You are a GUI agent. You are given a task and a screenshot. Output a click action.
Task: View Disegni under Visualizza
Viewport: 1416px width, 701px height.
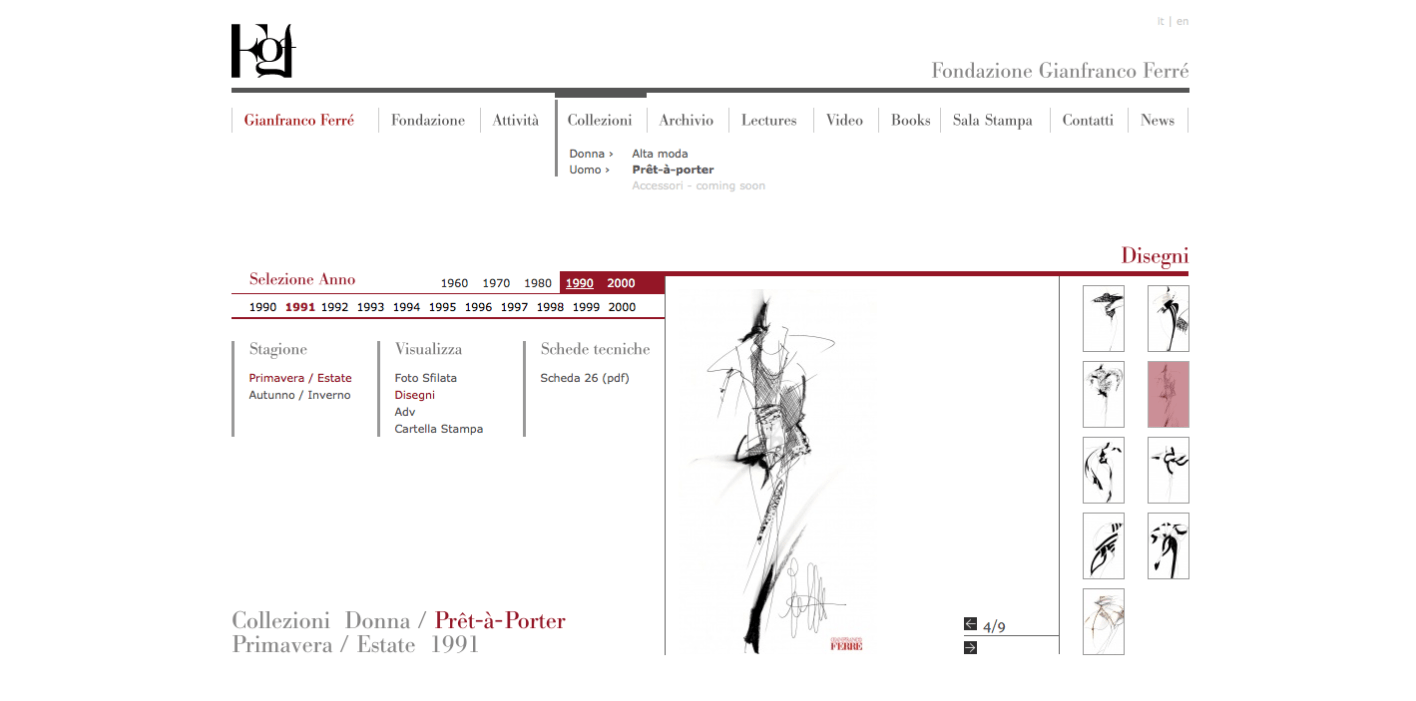point(415,396)
